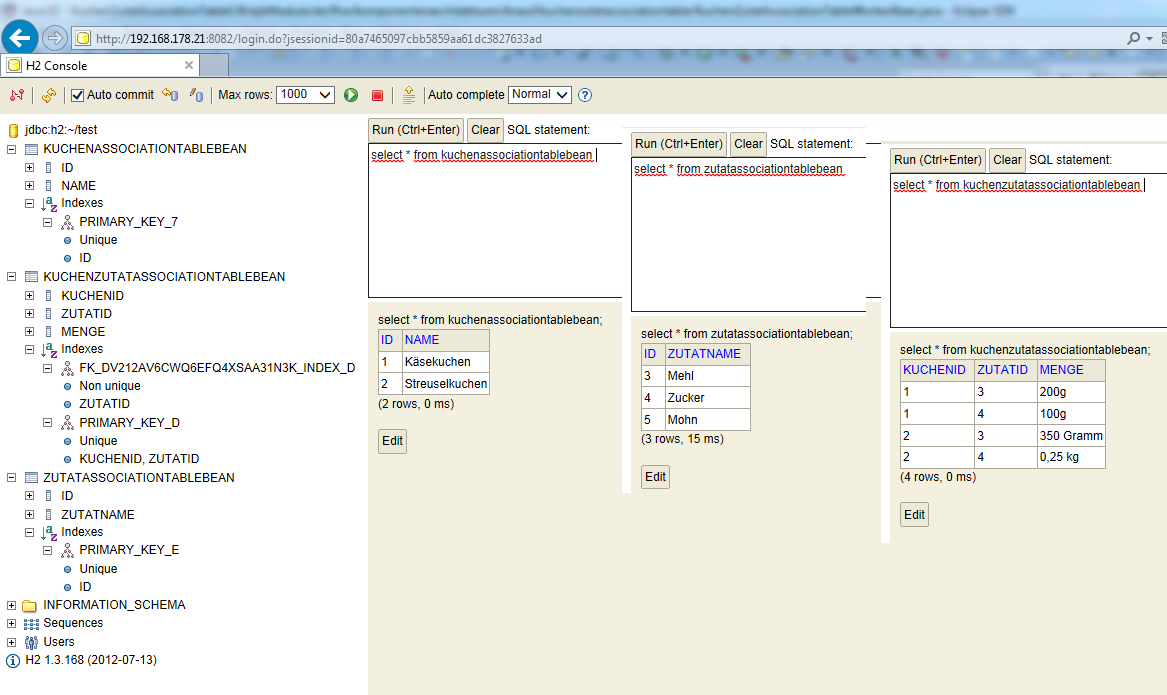1167x695 pixels.
Task: Click Edit below kuchenzutatassociationtablebean results
Action: coord(914,514)
